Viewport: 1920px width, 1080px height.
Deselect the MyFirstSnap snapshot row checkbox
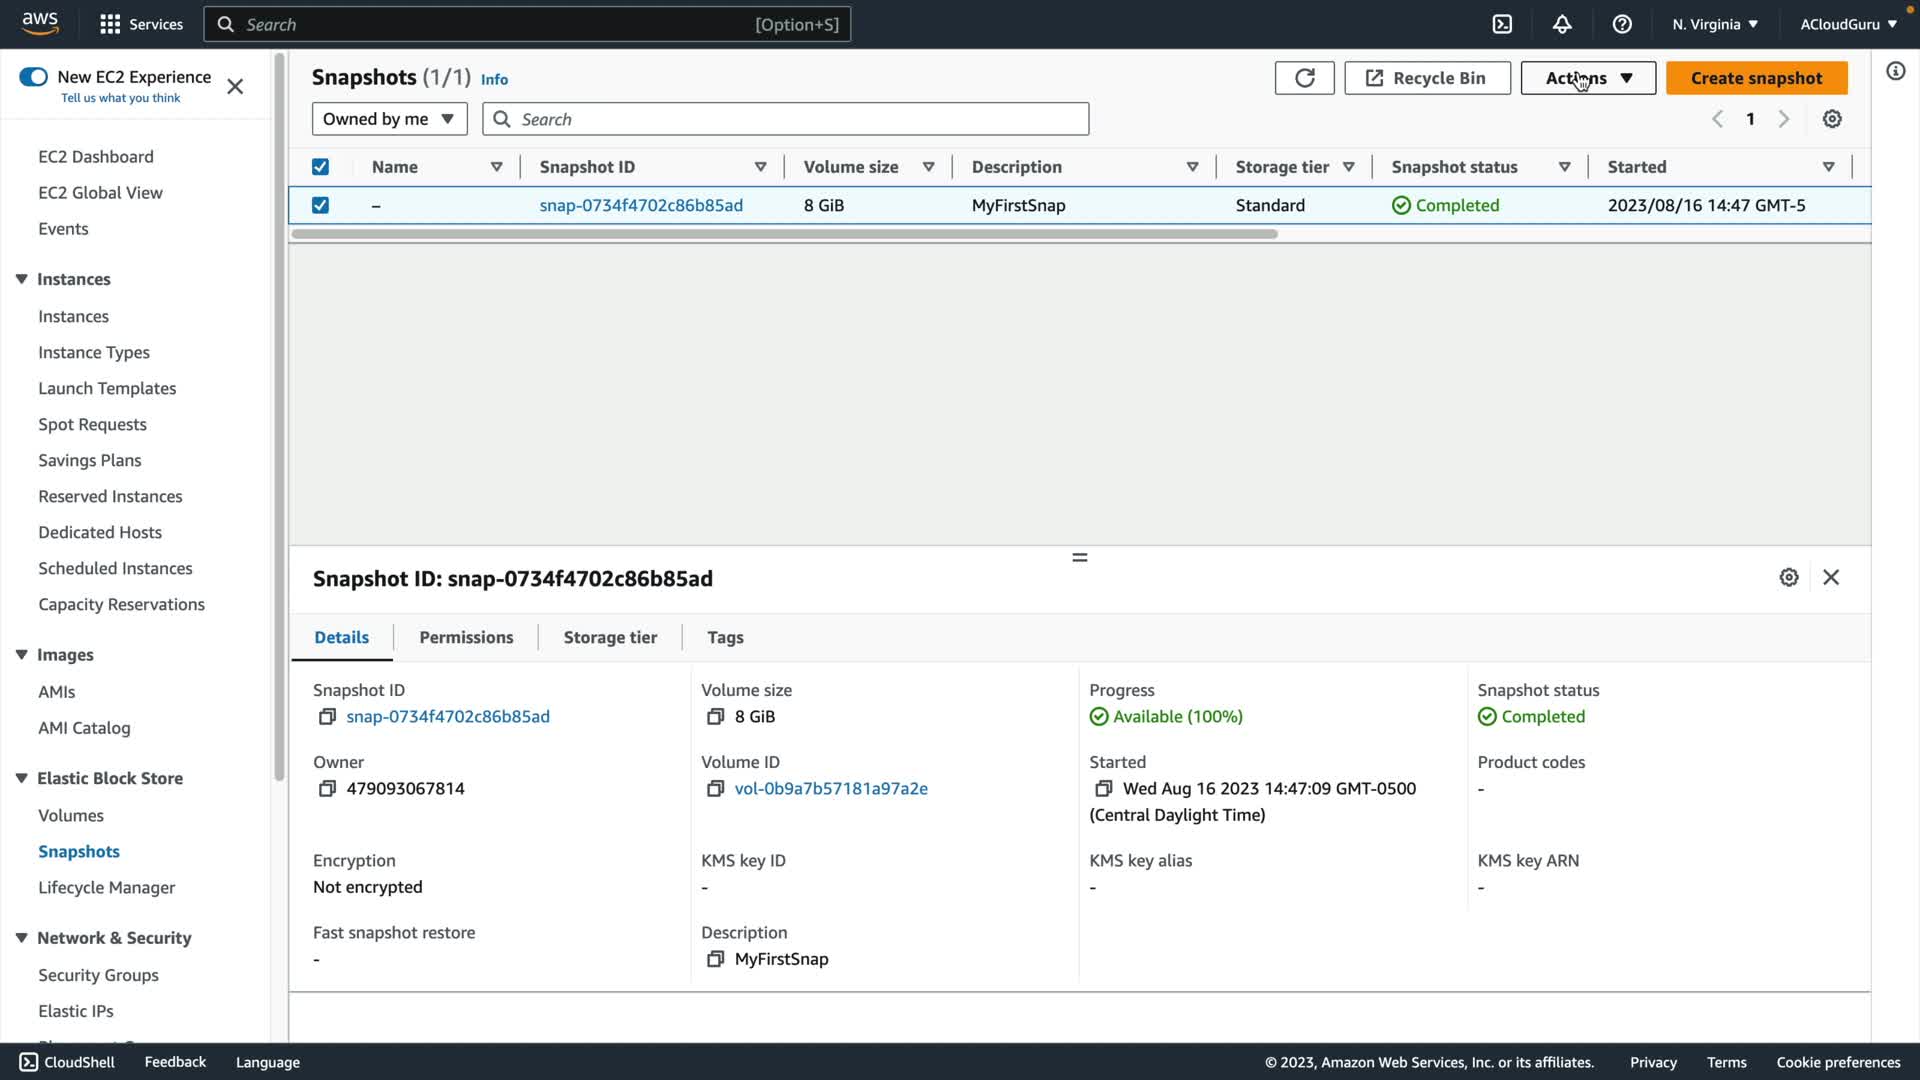320,205
